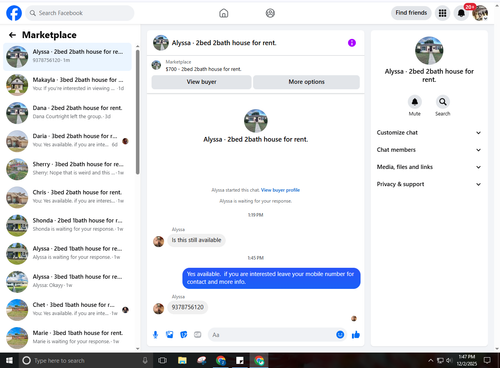500x368 pixels.
Task: Click the $700 2bed 2bath listing link
Action: [x=203, y=69]
